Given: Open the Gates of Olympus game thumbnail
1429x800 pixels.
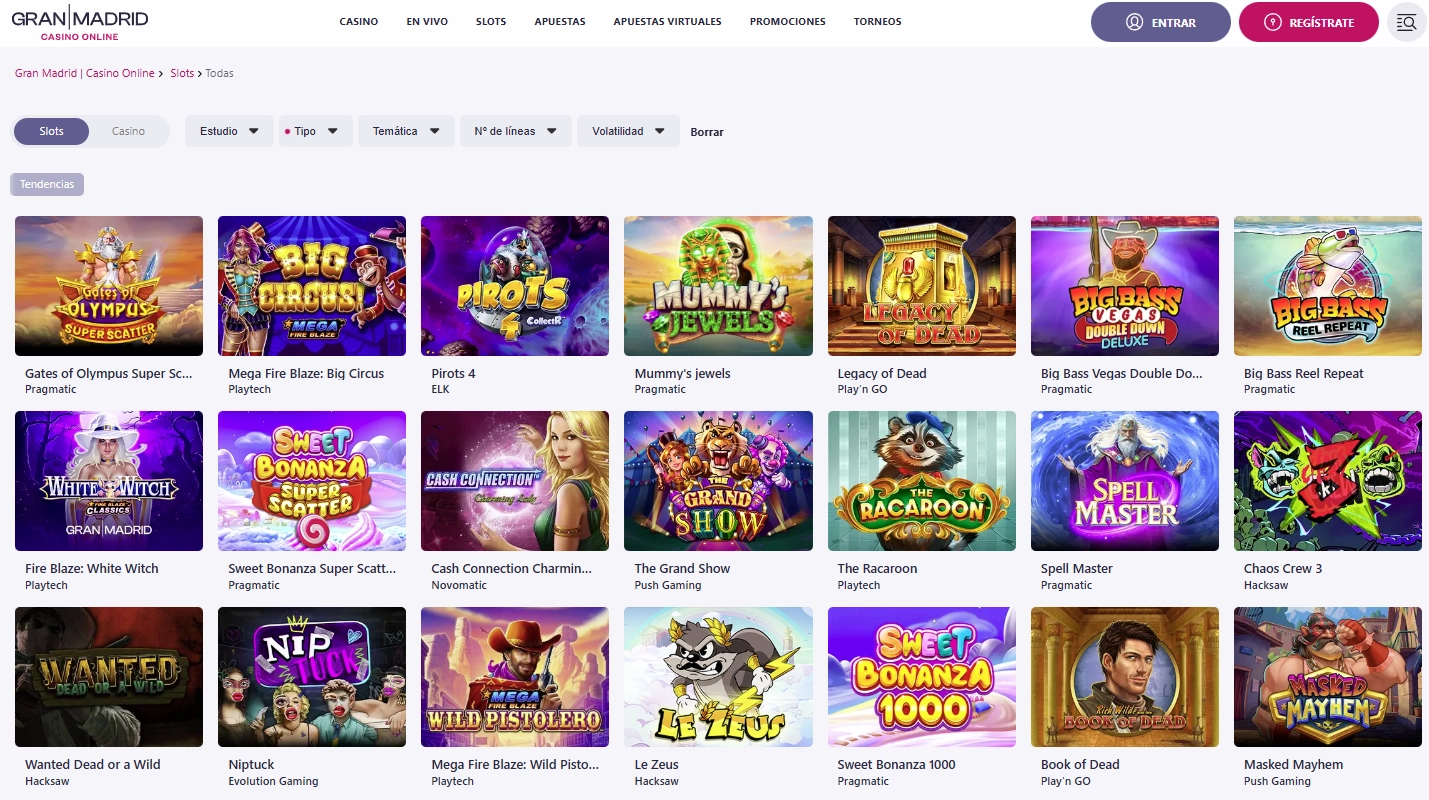Looking at the screenshot, I should (108, 286).
